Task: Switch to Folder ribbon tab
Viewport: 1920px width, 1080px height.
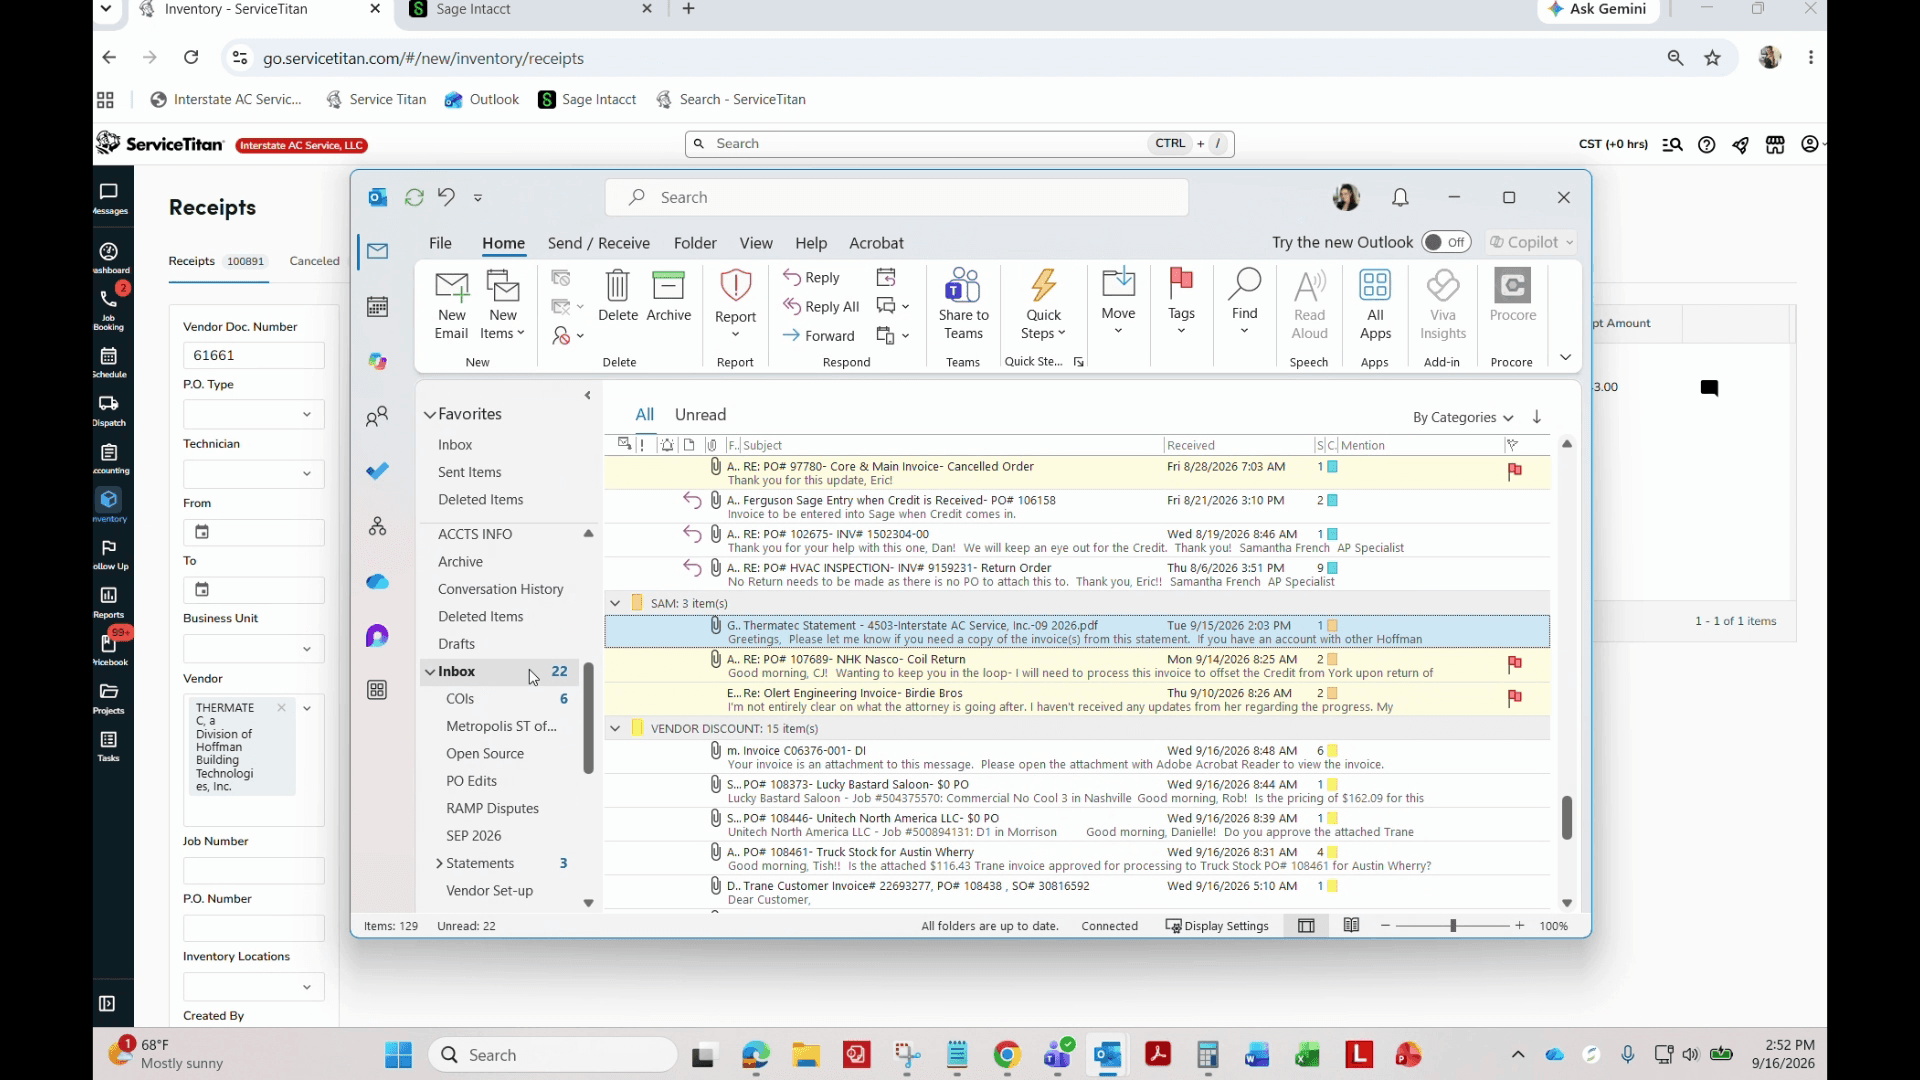Action: [694, 243]
